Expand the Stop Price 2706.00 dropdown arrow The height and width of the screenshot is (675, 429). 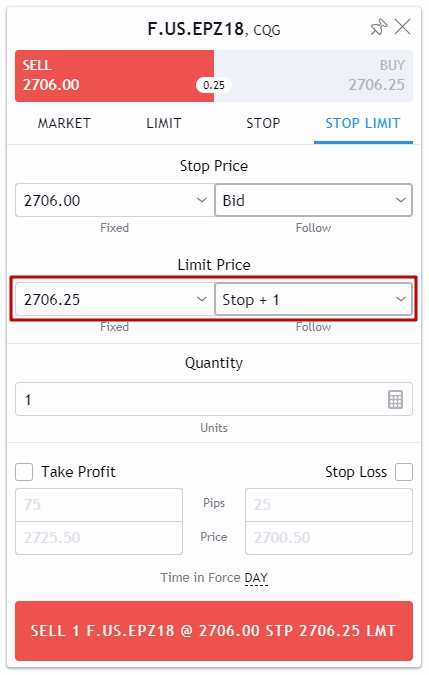[x=201, y=200]
